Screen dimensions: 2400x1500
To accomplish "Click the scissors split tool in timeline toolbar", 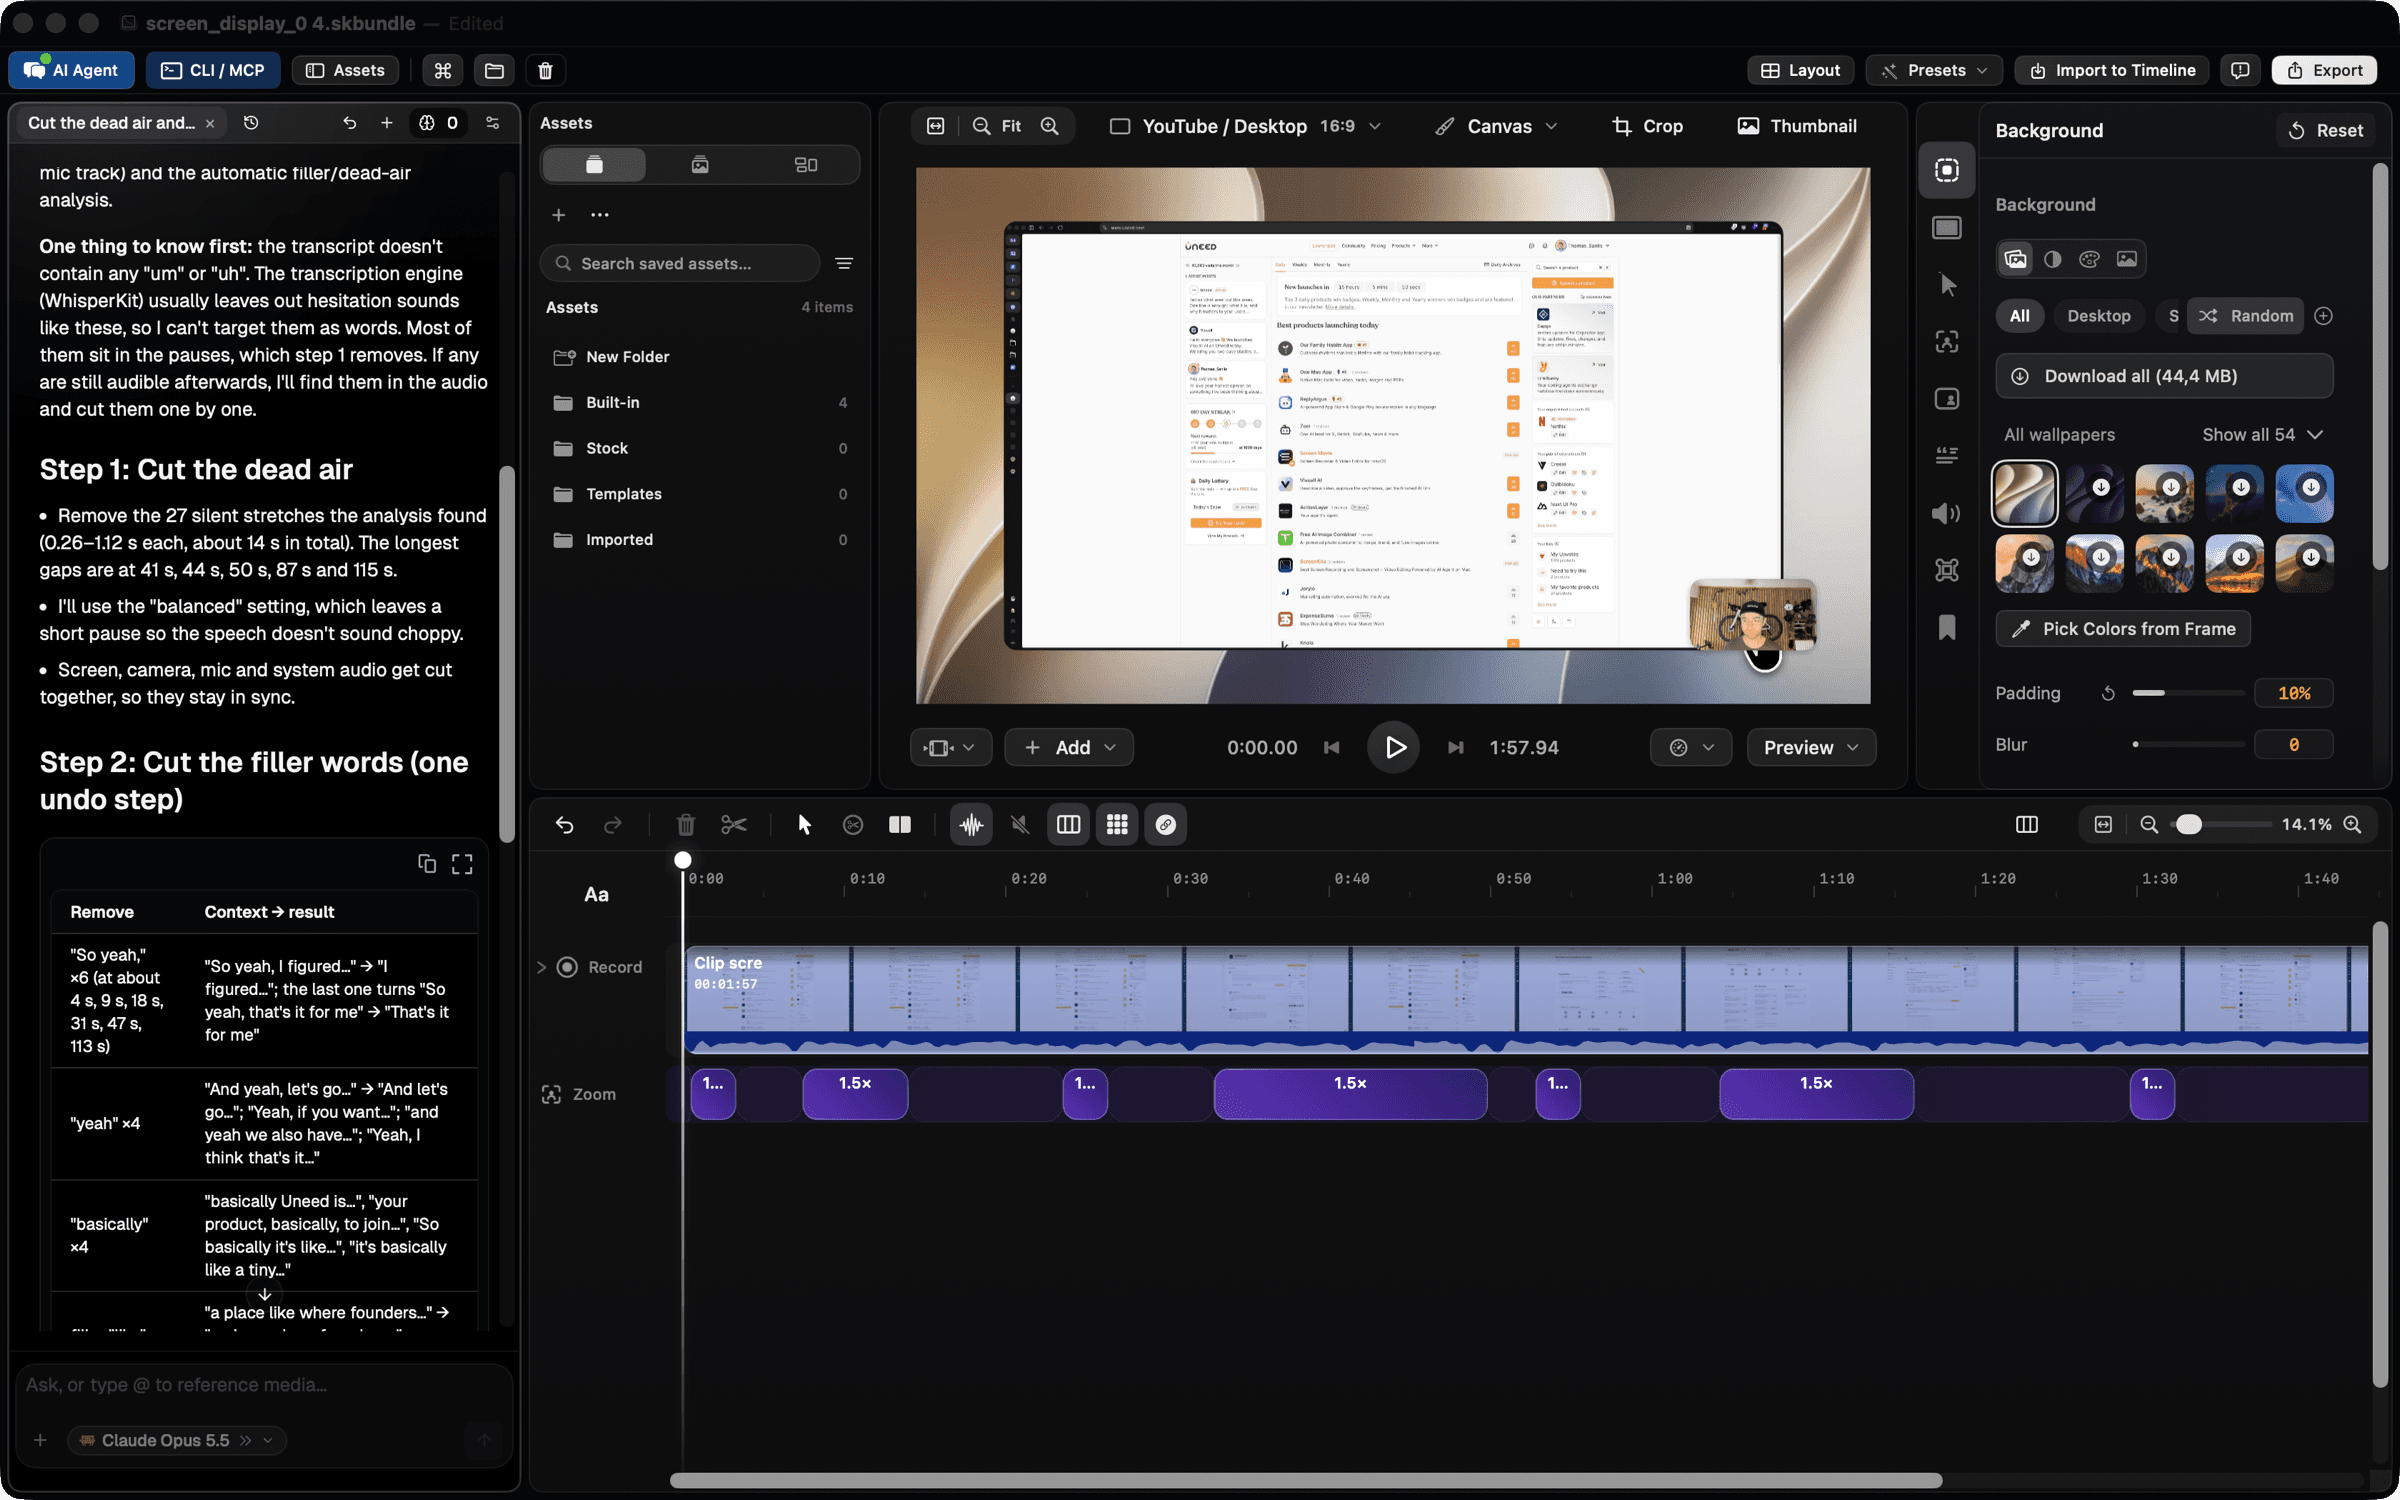I will coord(734,824).
